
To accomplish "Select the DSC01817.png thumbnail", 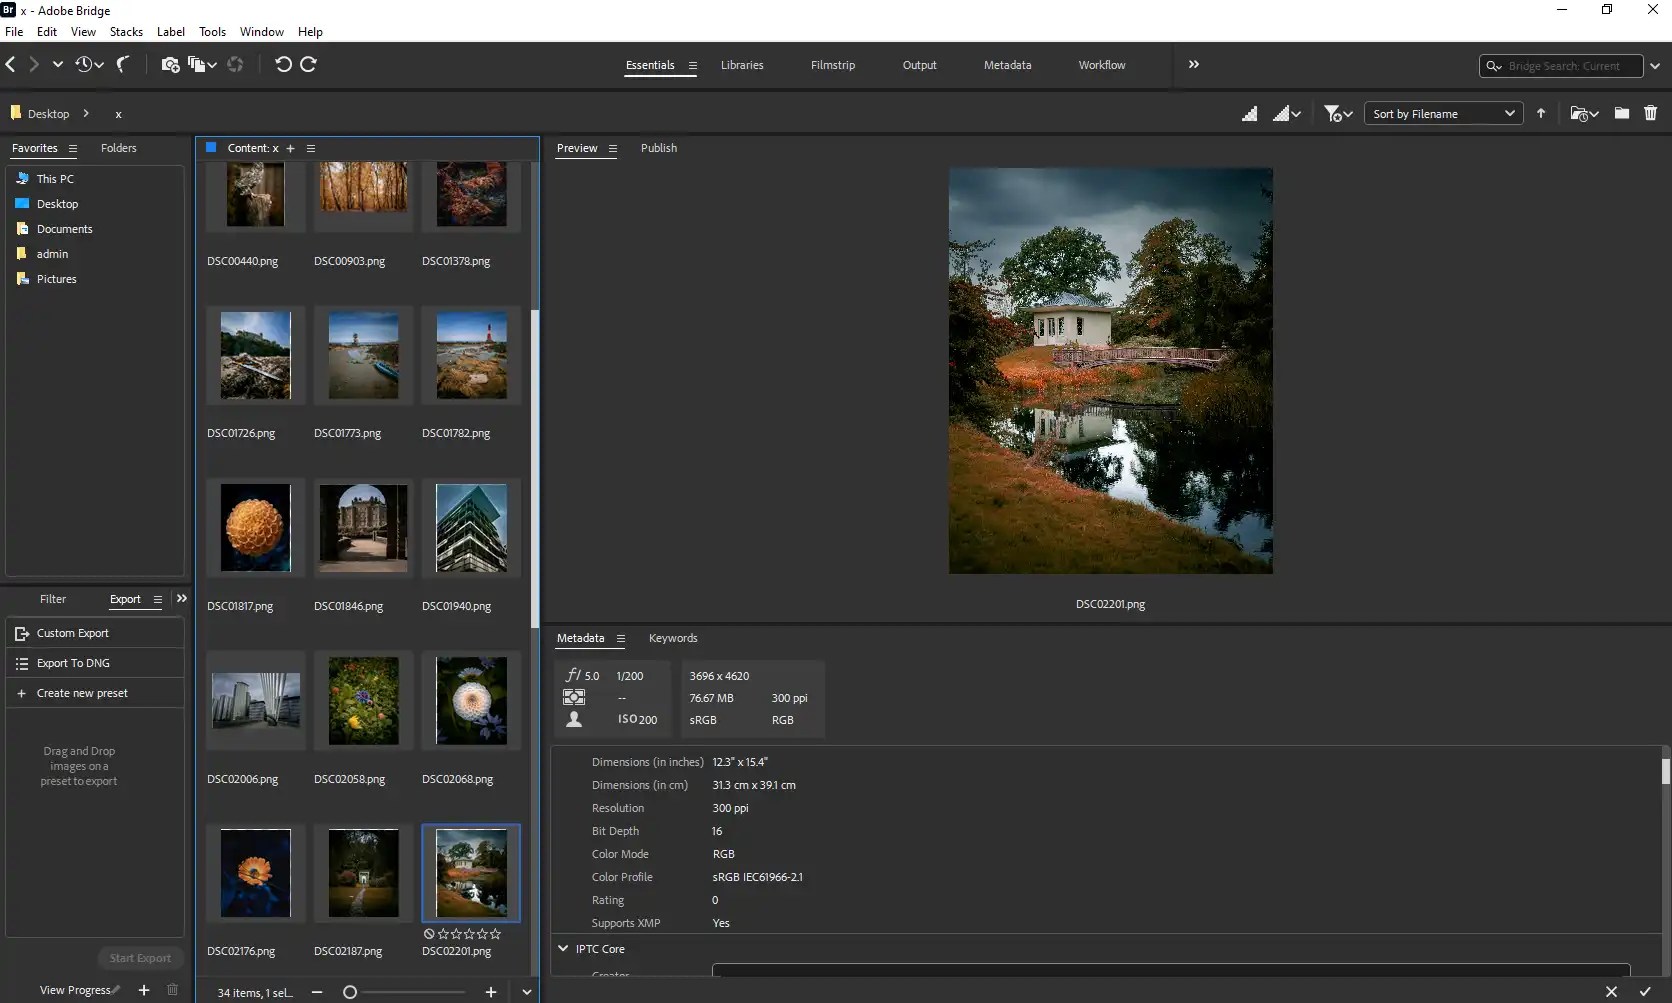I will point(255,528).
